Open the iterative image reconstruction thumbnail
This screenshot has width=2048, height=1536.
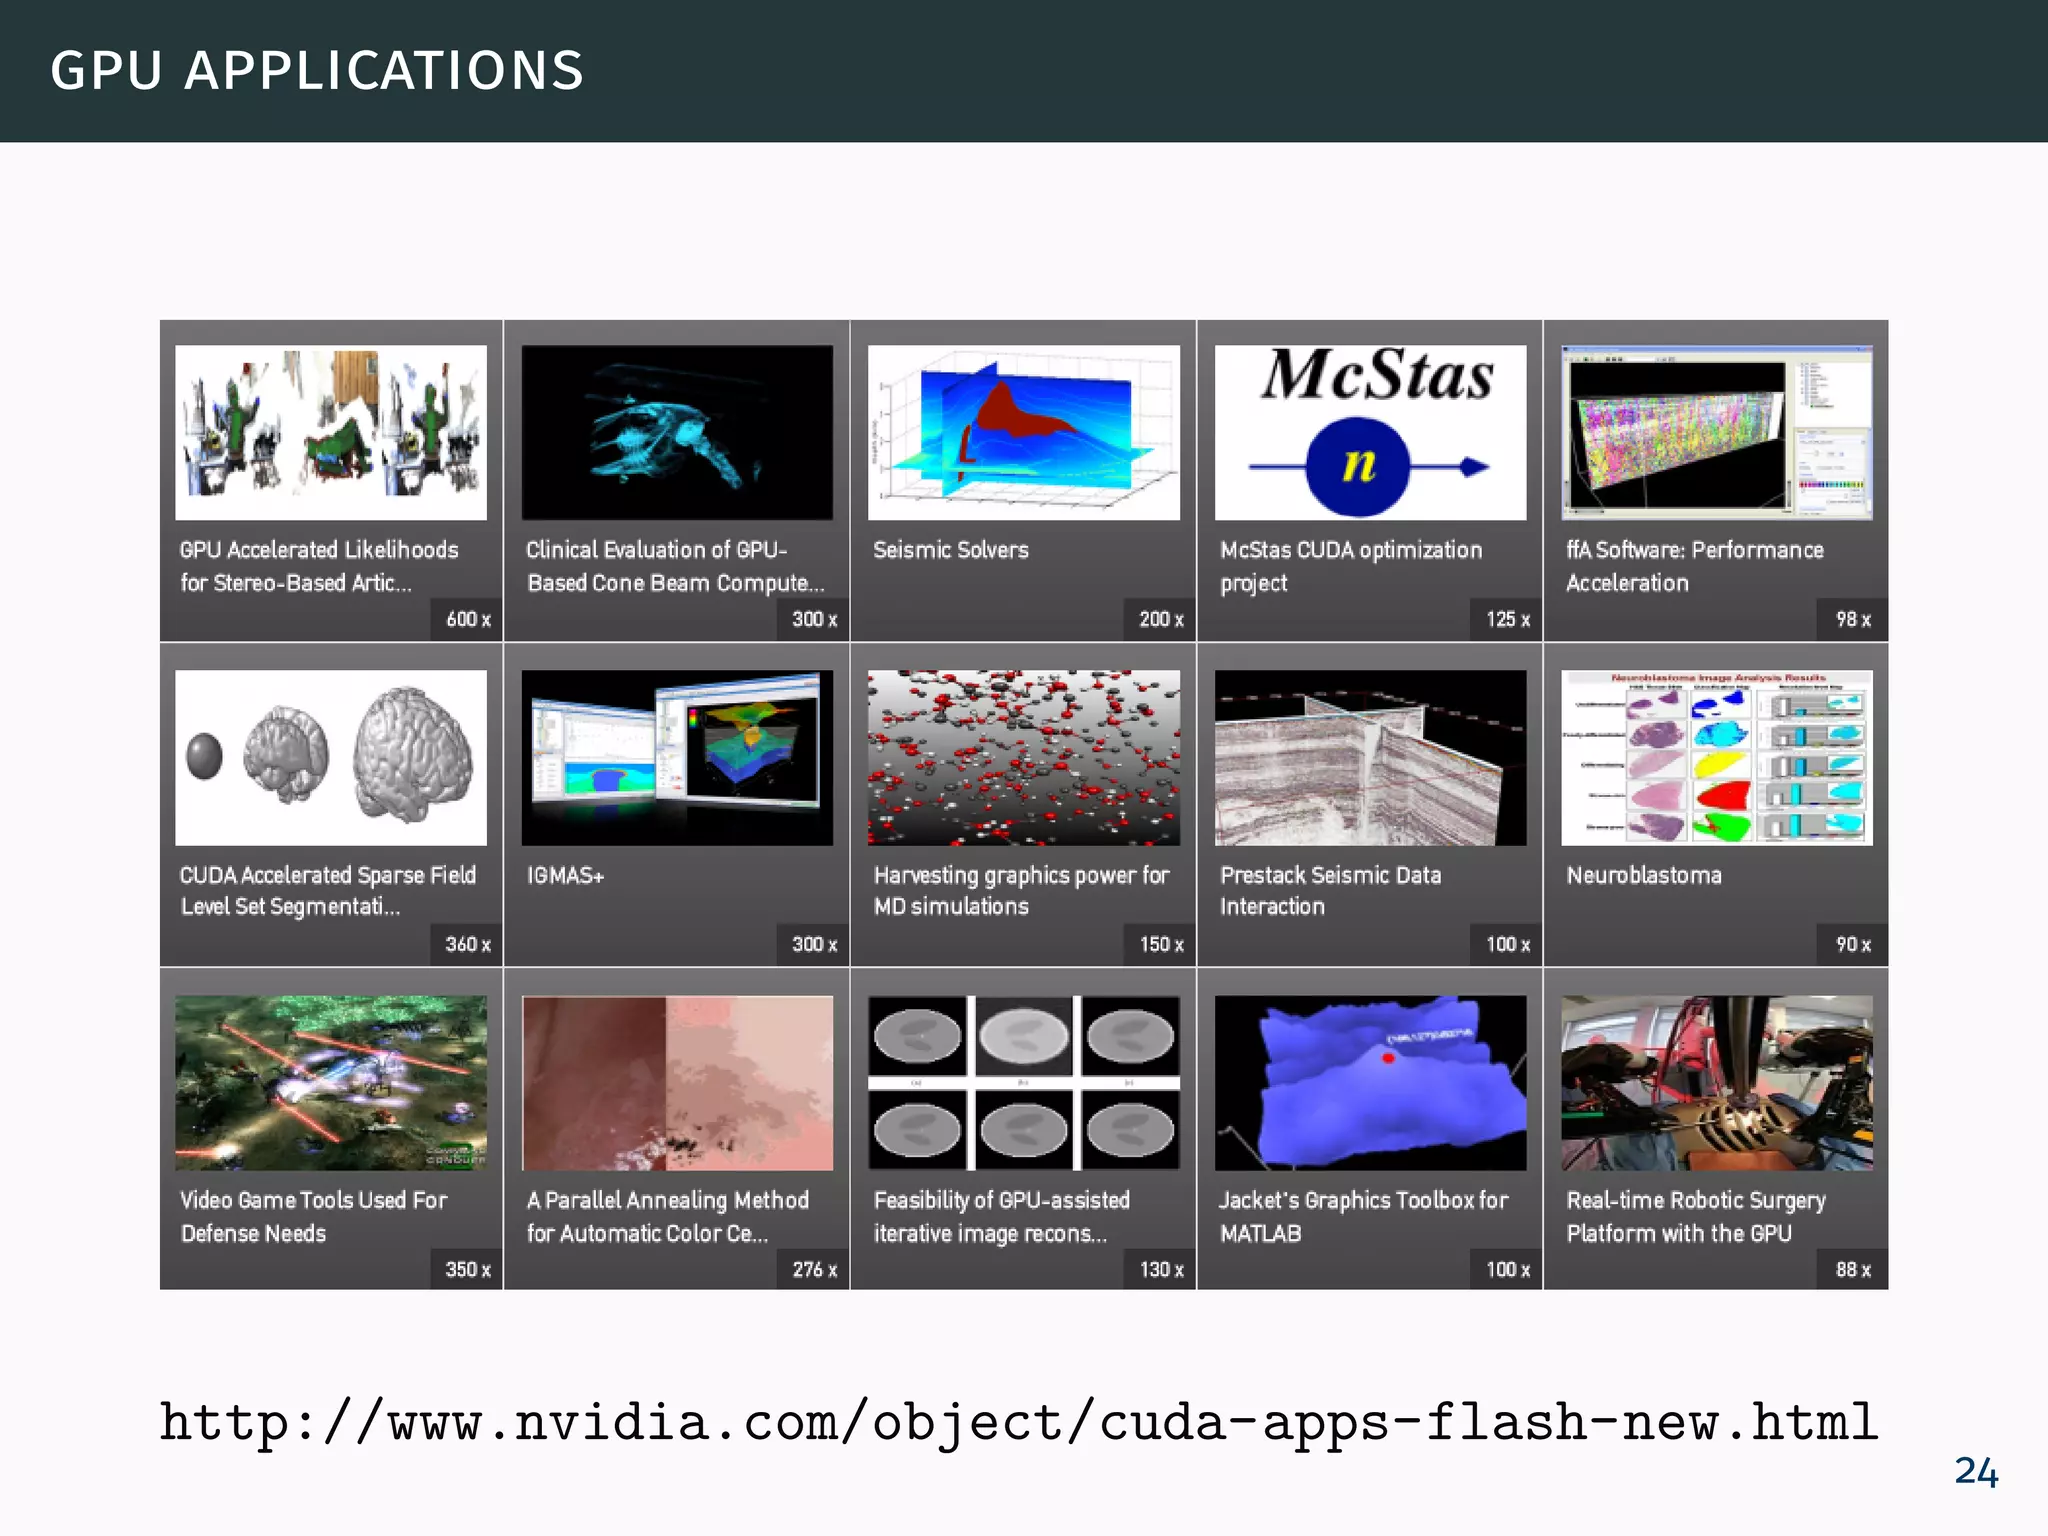click(1024, 1083)
